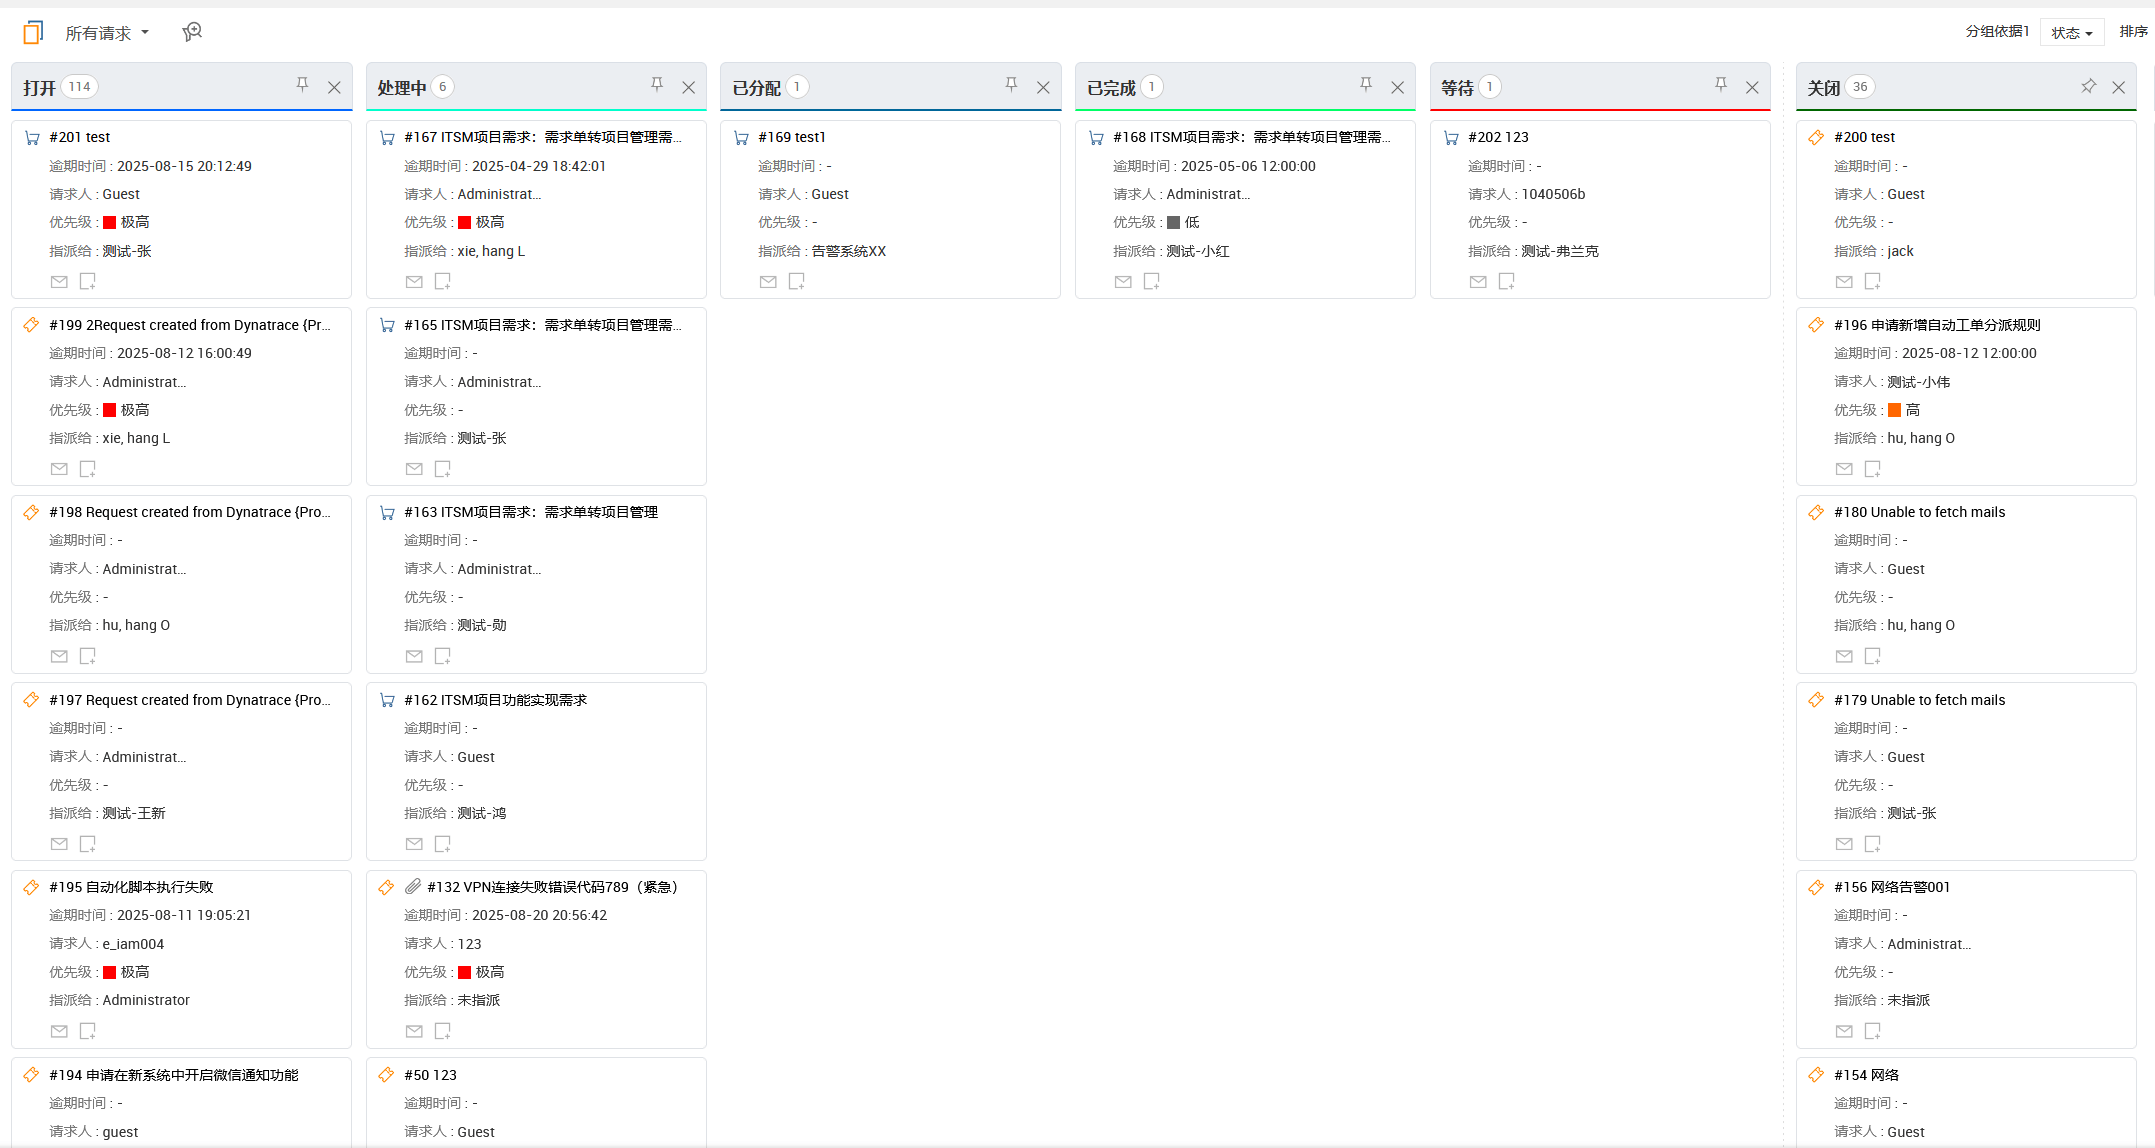Open the 状态 group-by dropdown

tap(2072, 33)
